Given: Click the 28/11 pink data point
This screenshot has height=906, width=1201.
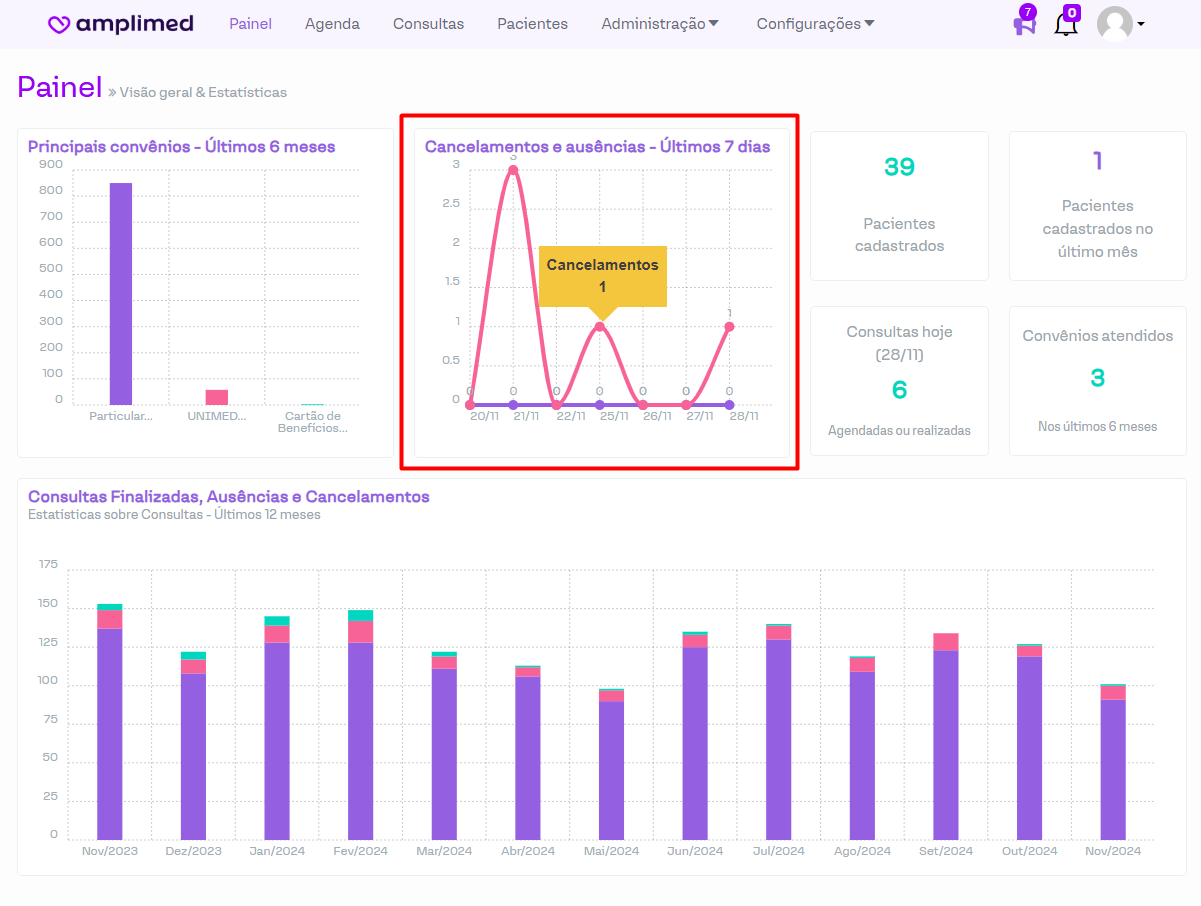Looking at the screenshot, I should point(729,326).
